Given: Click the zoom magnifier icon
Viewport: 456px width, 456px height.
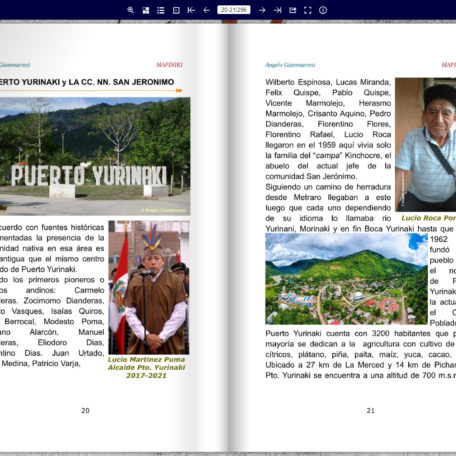Looking at the screenshot, I should [x=131, y=10].
